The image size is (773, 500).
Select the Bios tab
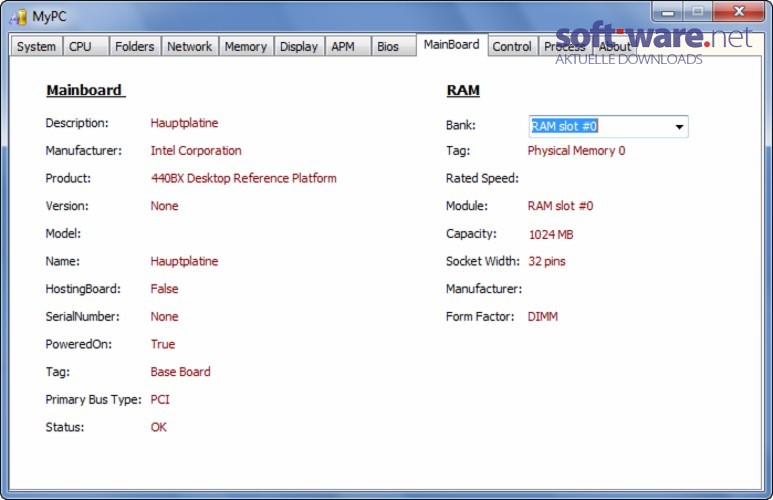coord(393,46)
